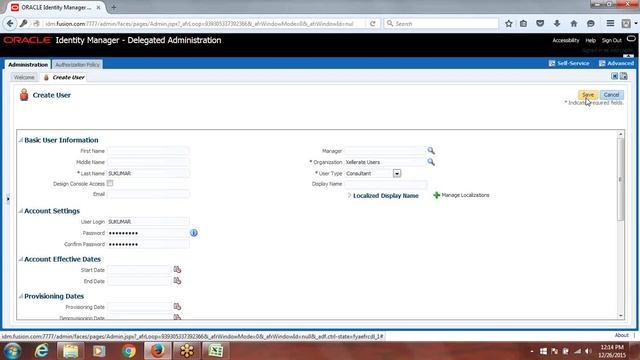Screen dimensions: 640x360
Task: Click the close tab panel icon at far right
Action: pyautogui.click(x=624, y=76)
